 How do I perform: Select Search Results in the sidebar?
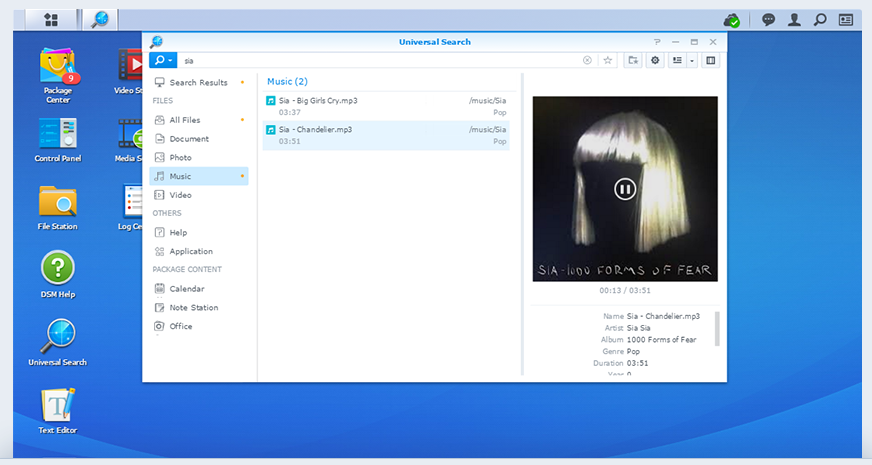tap(199, 82)
